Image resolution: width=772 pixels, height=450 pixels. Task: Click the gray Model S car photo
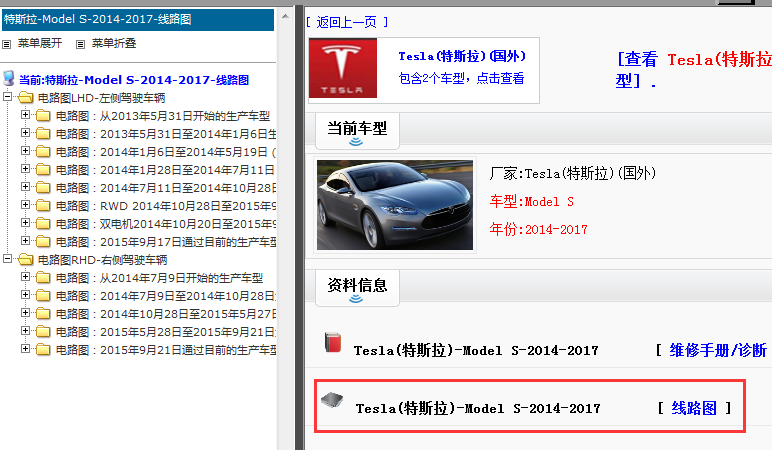coord(395,204)
